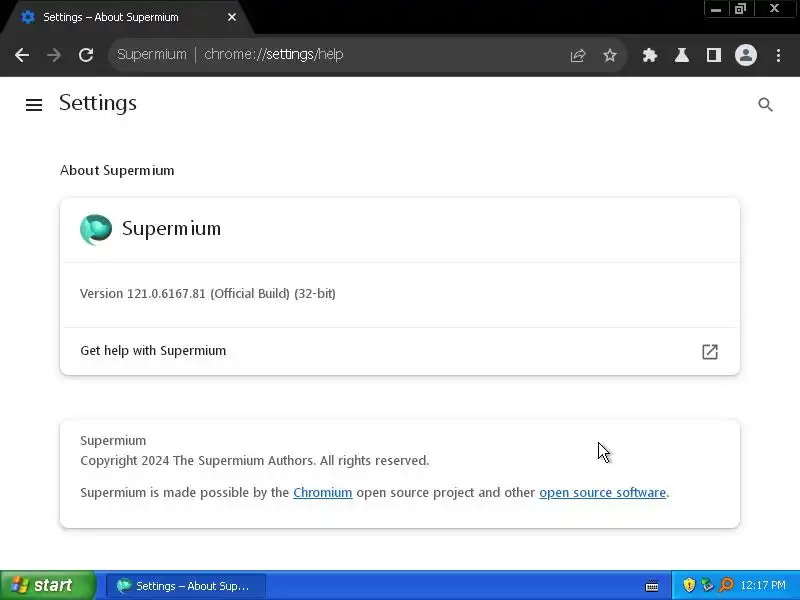Image resolution: width=800 pixels, height=600 pixels.
Task: Open the Experiments flask icon
Action: [682, 55]
